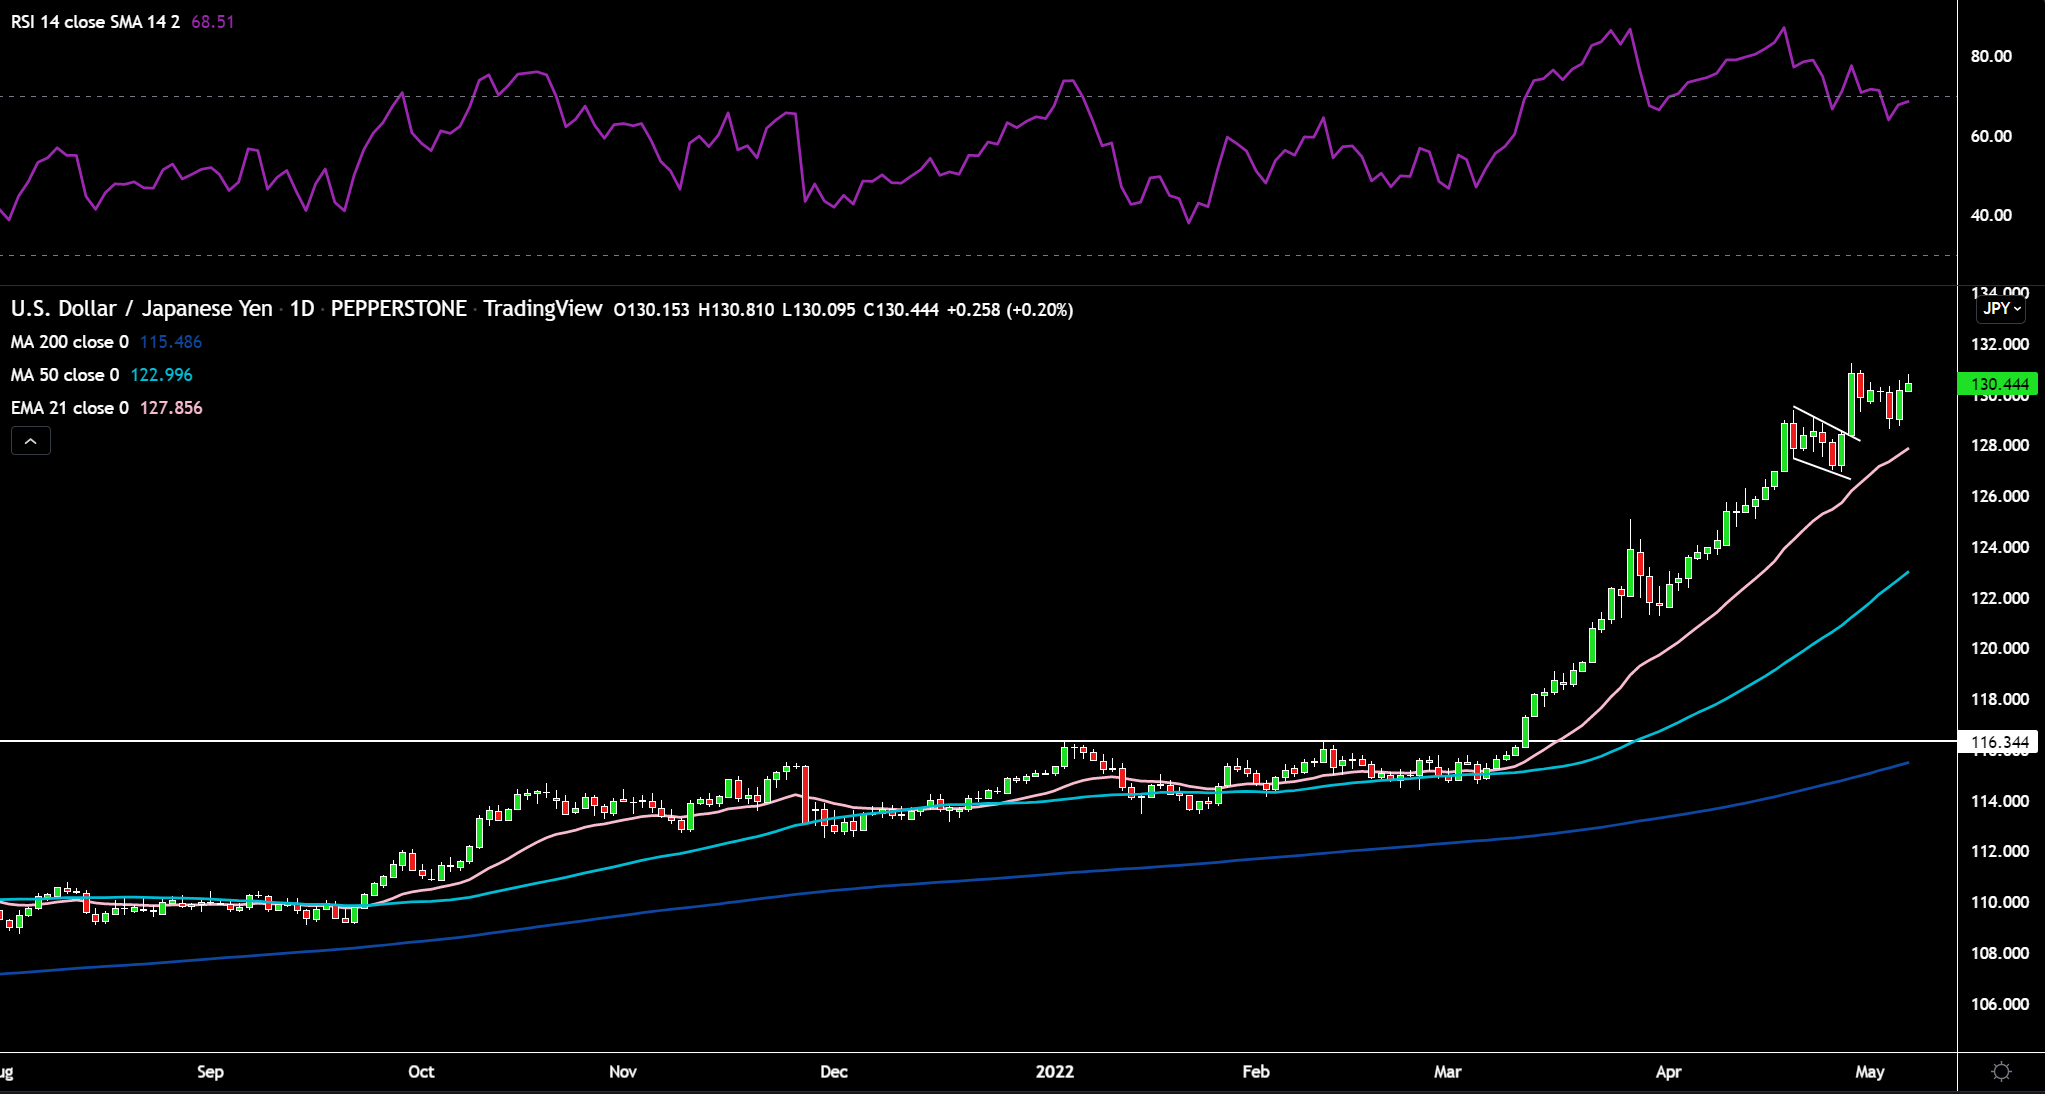The image size is (2045, 1094).
Task: Click the 80.00 level on RSI scale
Action: [1991, 56]
